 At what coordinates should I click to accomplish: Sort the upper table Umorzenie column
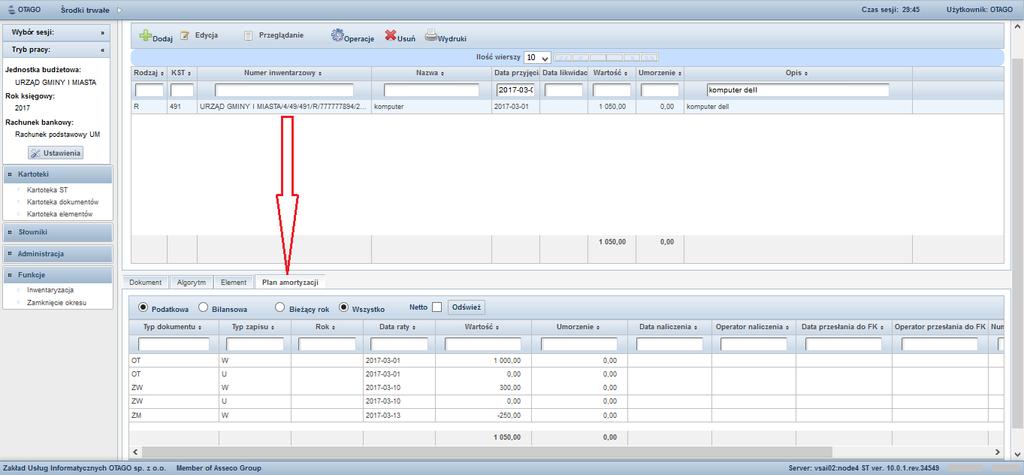(x=680, y=73)
